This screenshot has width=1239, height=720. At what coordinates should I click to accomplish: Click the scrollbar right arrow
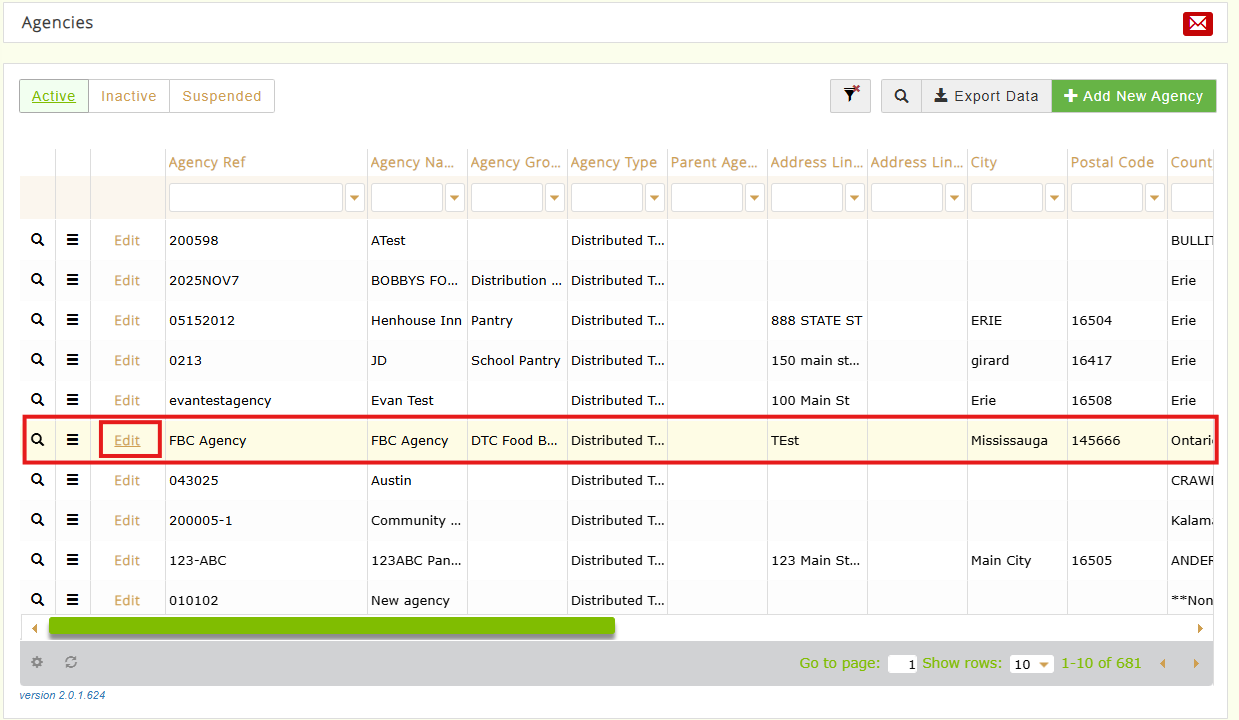click(x=1200, y=628)
